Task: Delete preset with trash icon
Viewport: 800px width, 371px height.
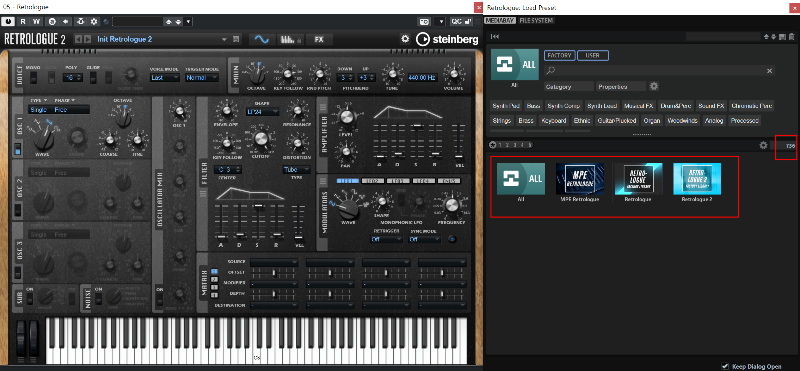Action: [791, 36]
